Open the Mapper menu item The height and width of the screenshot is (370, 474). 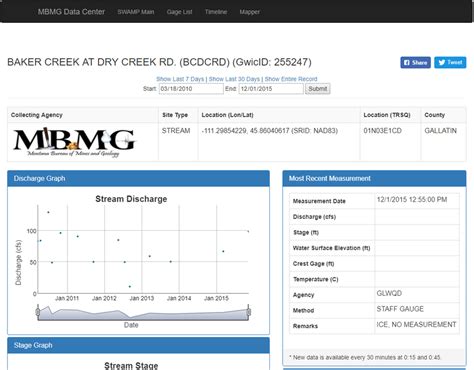249,12
